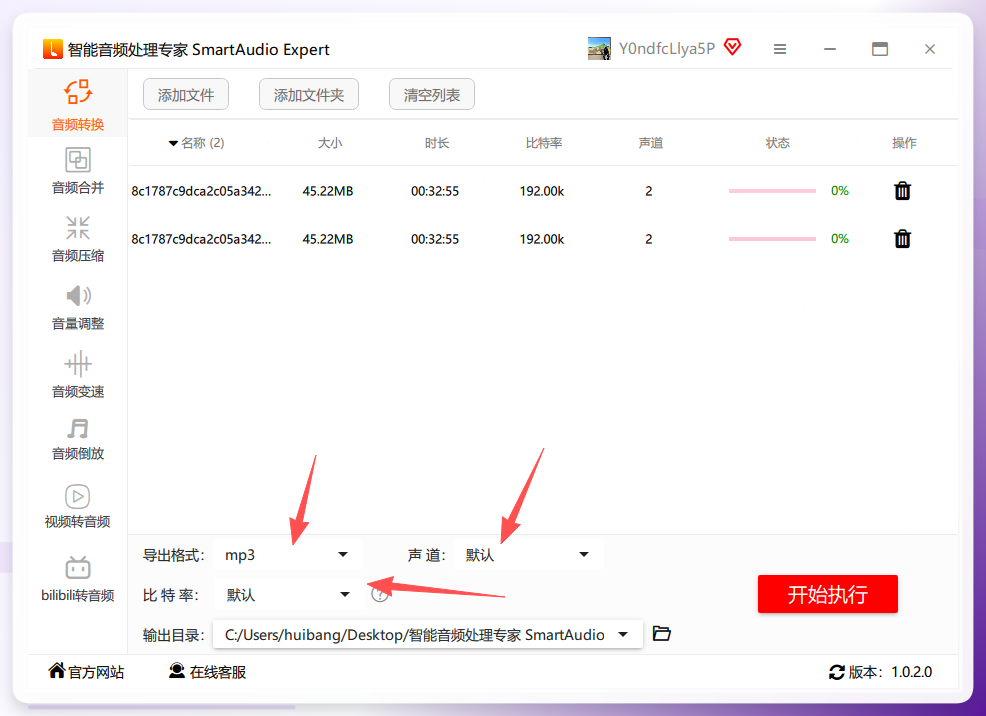Open the 视频转音频 video to audio tool
This screenshot has width=986, height=716.
(x=77, y=506)
